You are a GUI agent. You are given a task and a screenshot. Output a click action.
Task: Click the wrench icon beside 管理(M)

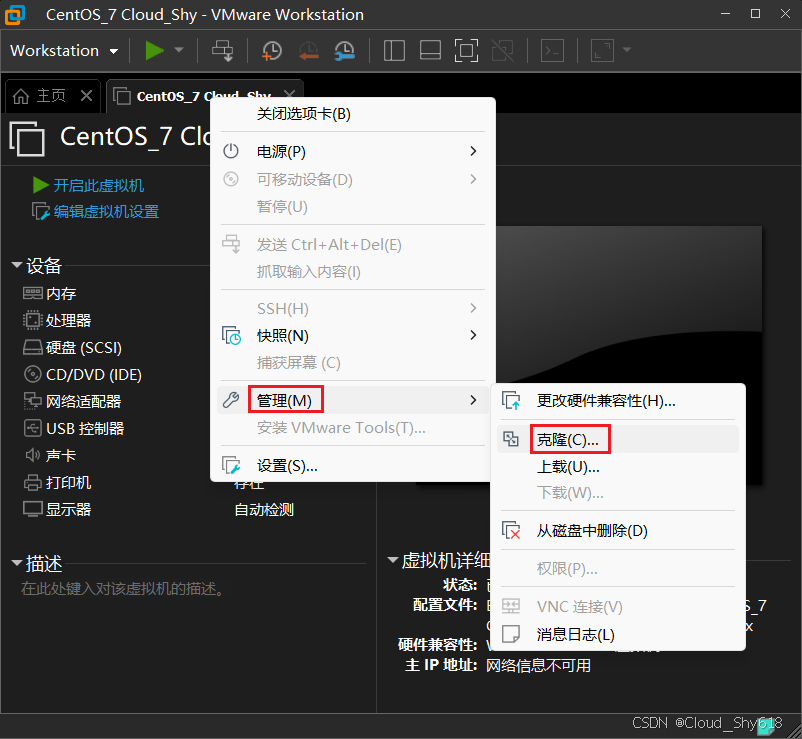click(231, 400)
